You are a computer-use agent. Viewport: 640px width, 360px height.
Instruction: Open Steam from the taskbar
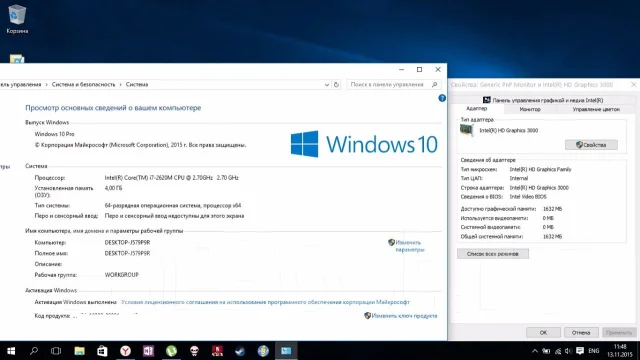(x=240, y=351)
